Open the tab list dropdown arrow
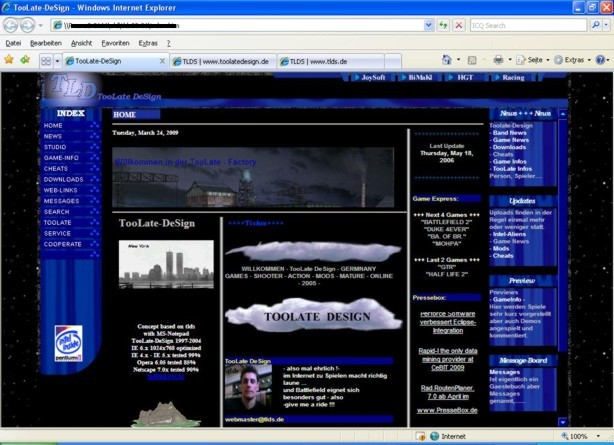 (x=57, y=61)
